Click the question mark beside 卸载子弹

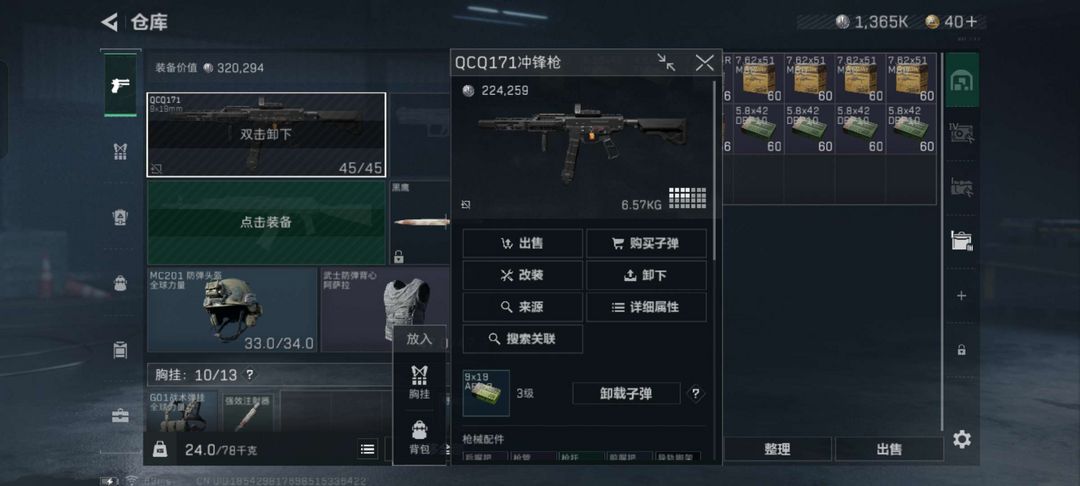(696, 394)
